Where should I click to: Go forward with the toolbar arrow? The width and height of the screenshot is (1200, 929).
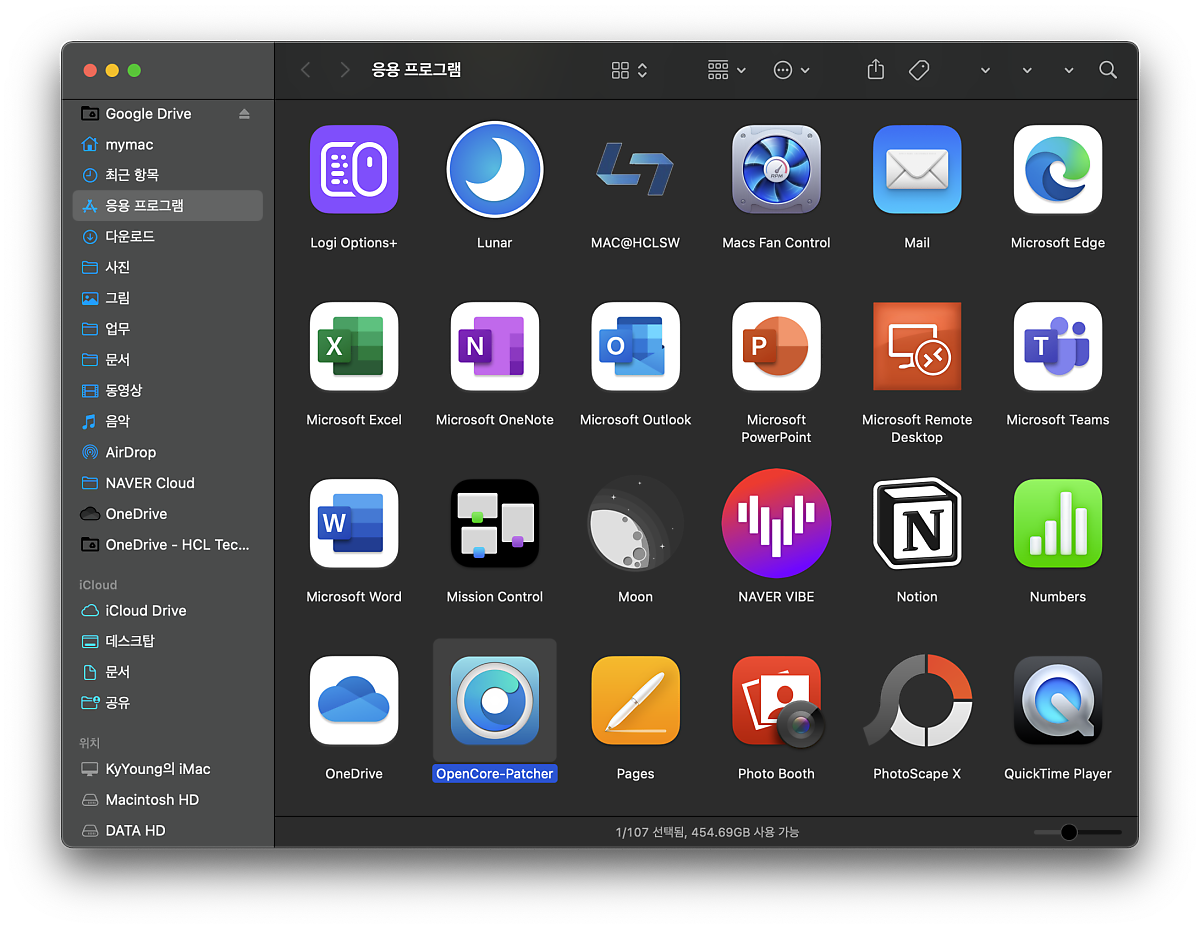click(x=345, y=70)
